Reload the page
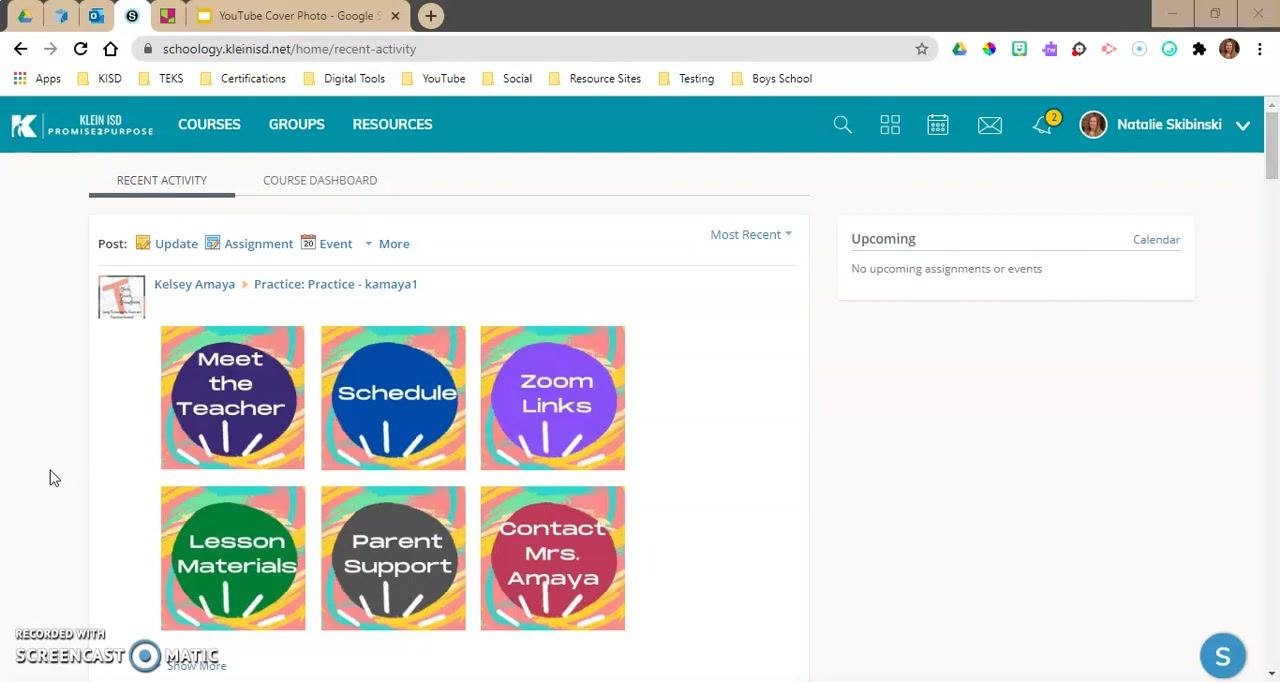Image resolution: width=1280 pixels, height=682 pixels. (x=80, y=48)
